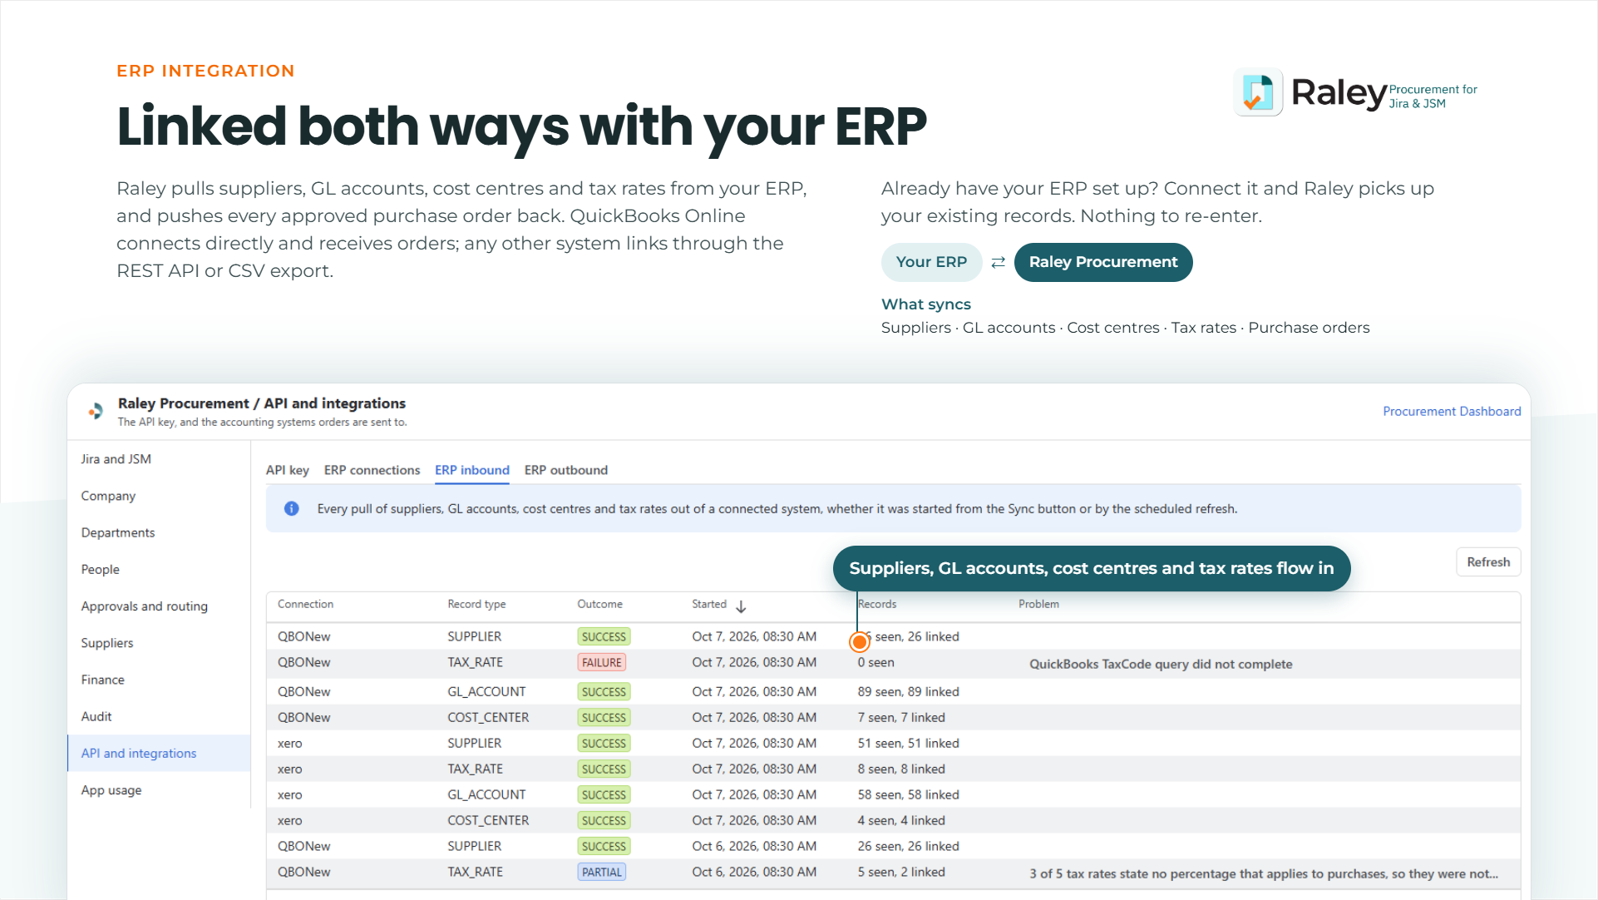Click xero COST_CENTER record type cell
Viewport: 1598px width, 900px height.
(488, 821)
